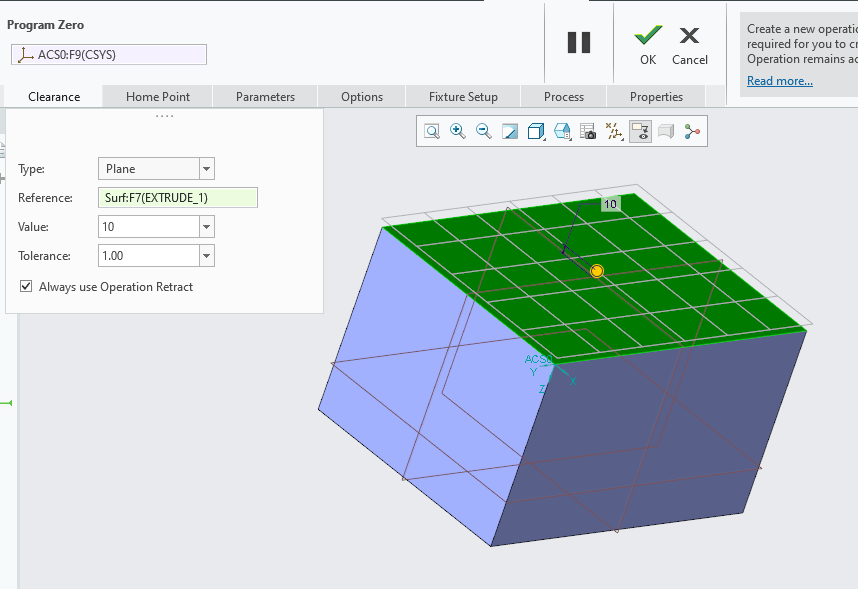The width and height of the screenshot is (858, 589).
Task: Switch to the Clearance tab
Action: coord(54,97)
